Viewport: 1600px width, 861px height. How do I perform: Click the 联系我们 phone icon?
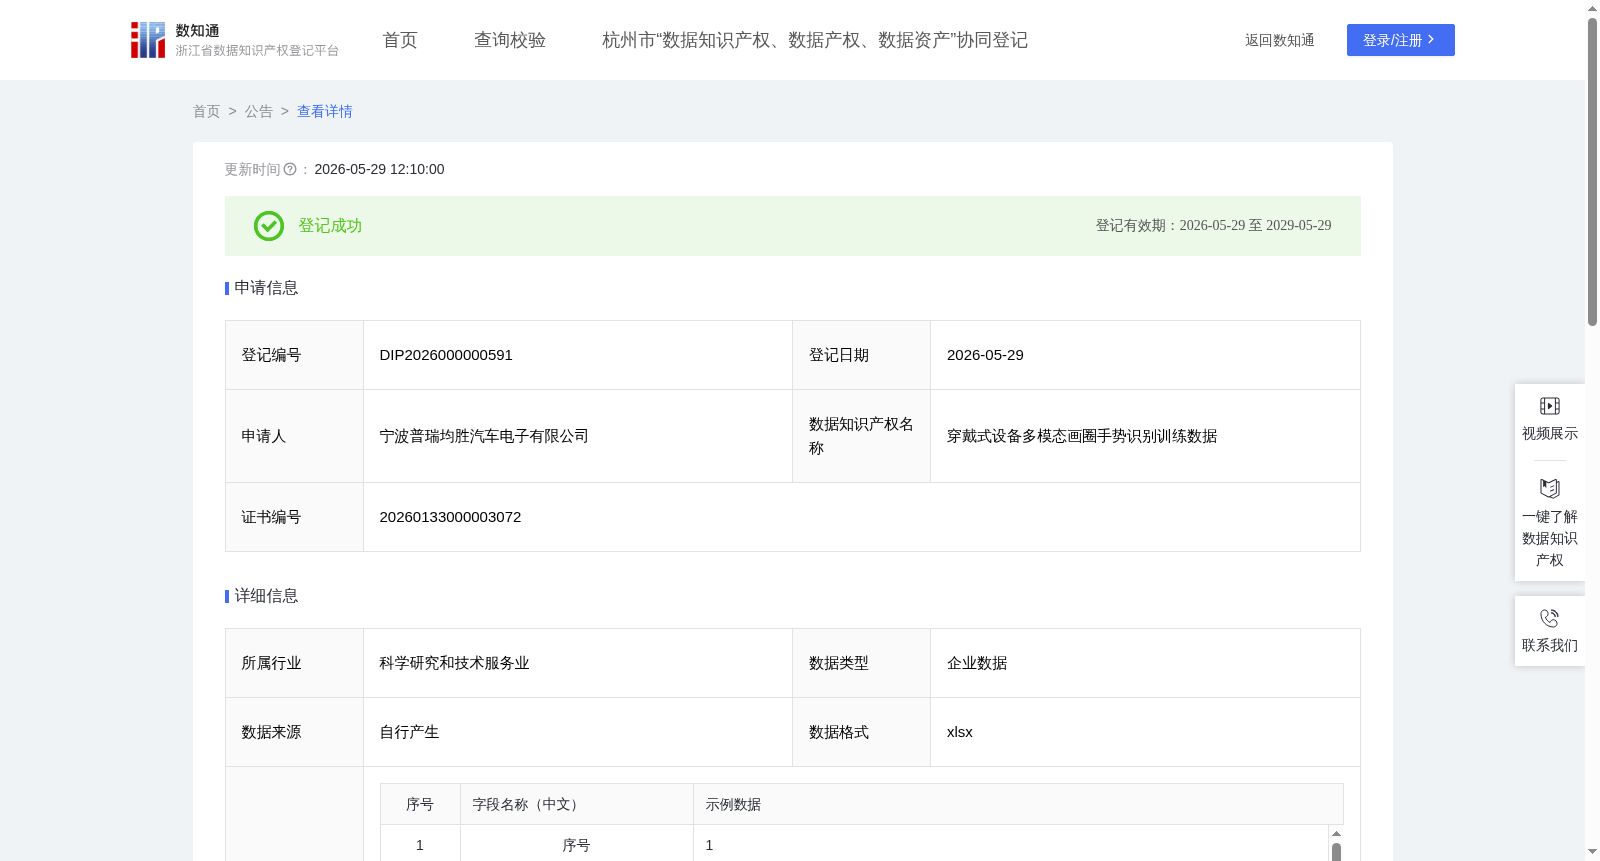[1550, 618]
